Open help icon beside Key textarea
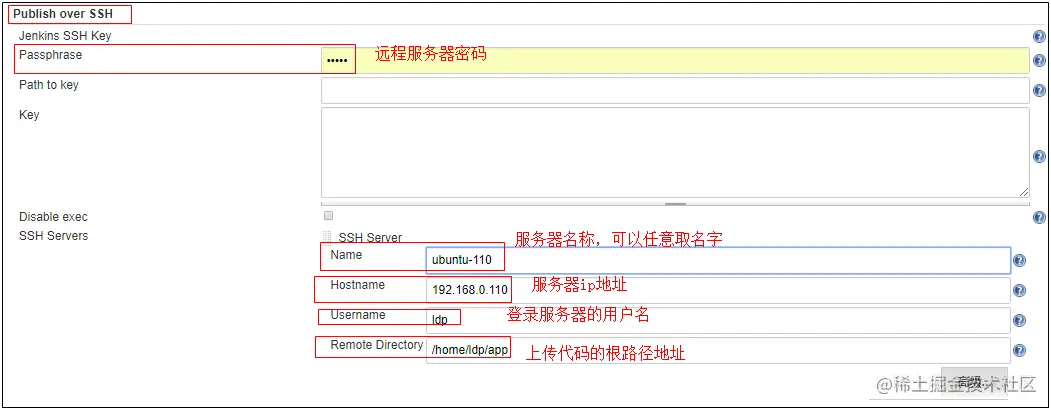1051x409 pixels. (x=1040, y=156)
